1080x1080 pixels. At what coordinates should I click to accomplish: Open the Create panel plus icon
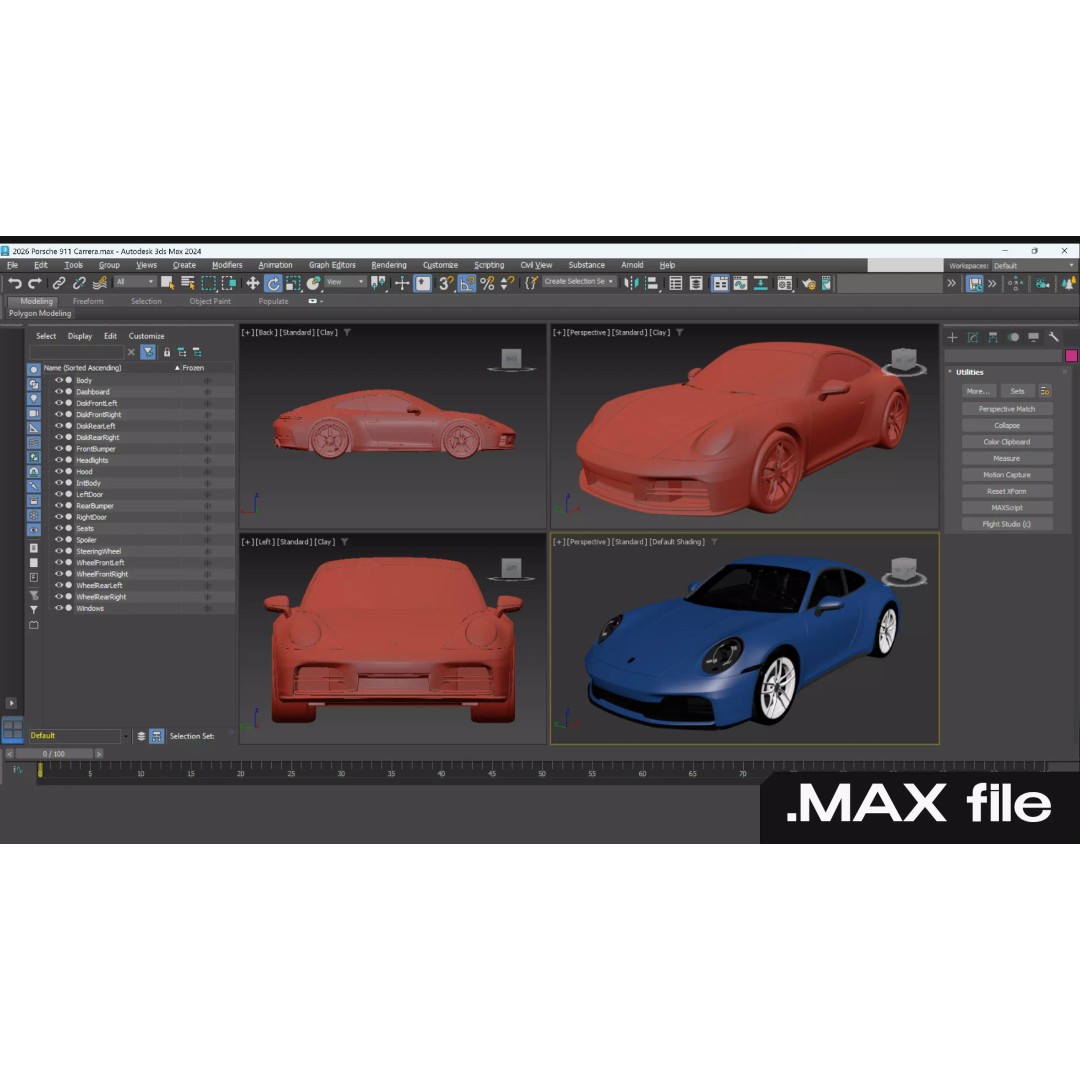pos(953,337)
